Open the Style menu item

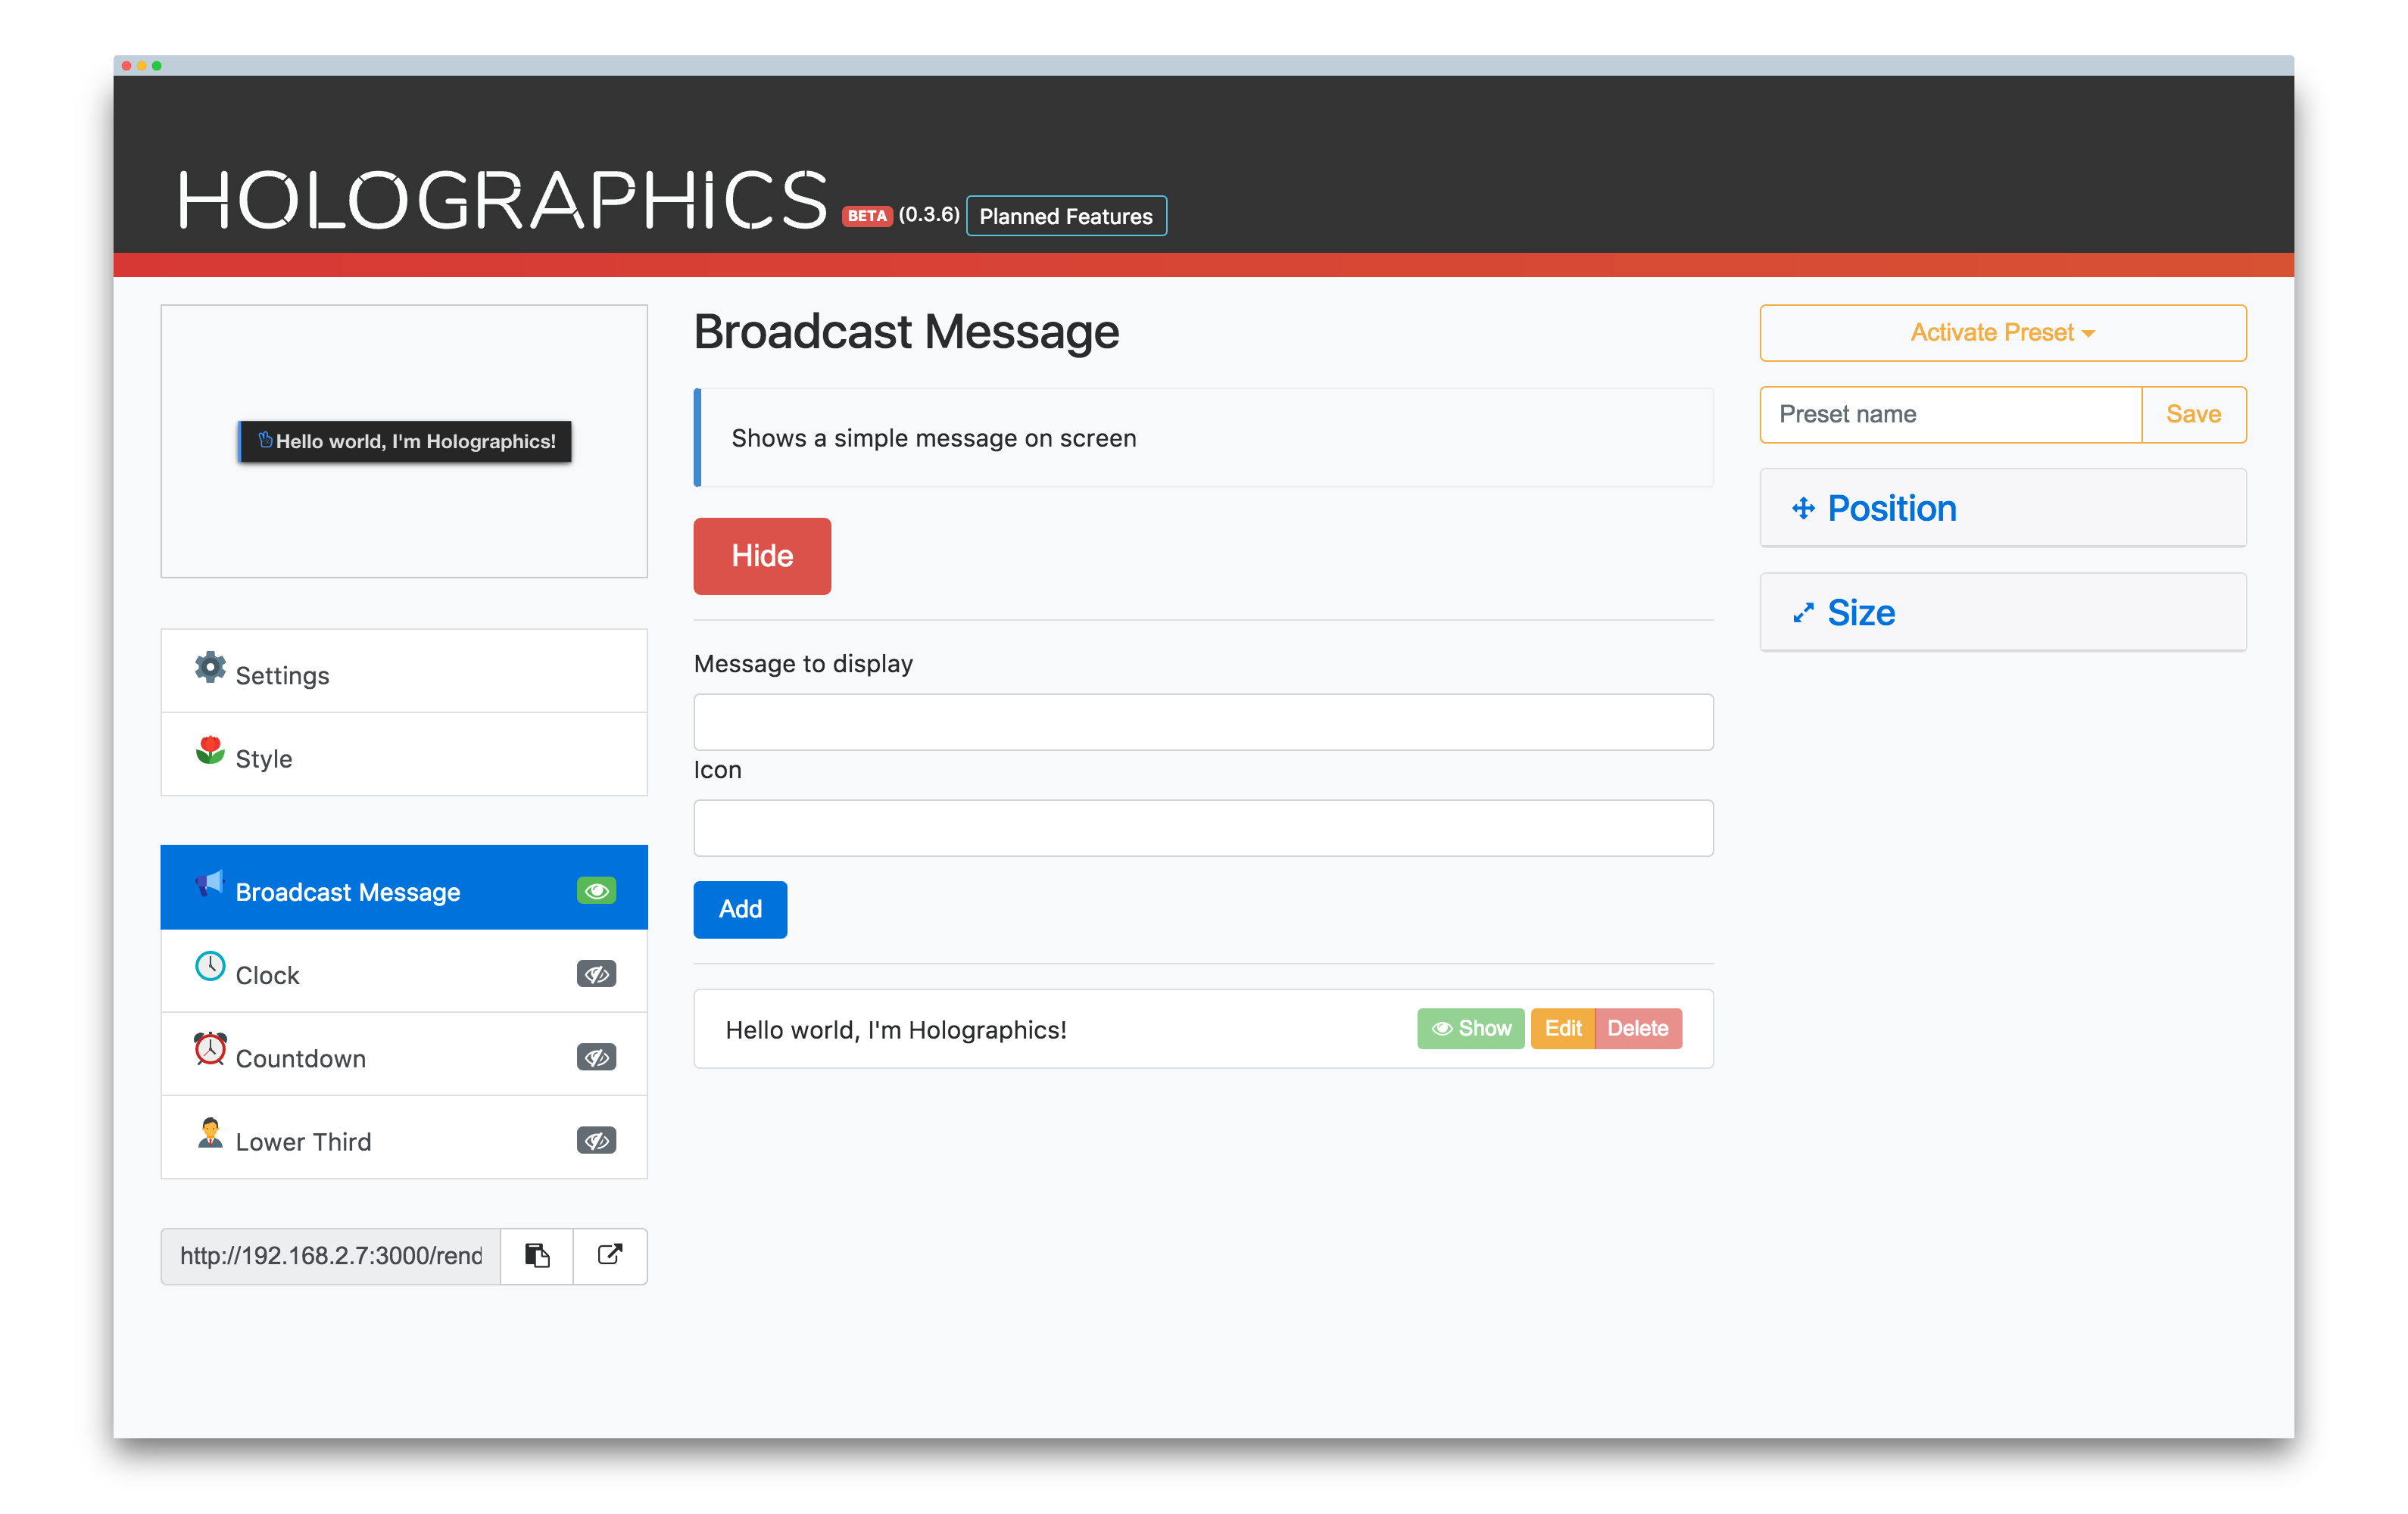[x=404, y=754]
